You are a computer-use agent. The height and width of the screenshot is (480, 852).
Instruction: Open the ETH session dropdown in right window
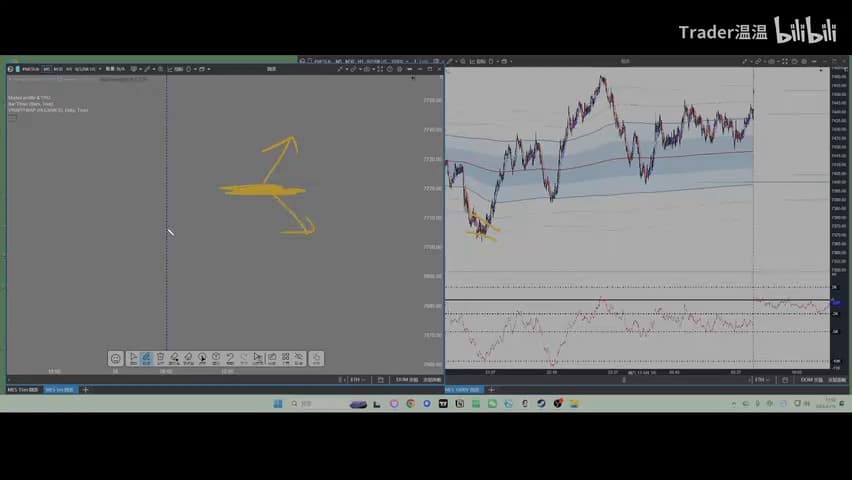click(x=761, y=379)
